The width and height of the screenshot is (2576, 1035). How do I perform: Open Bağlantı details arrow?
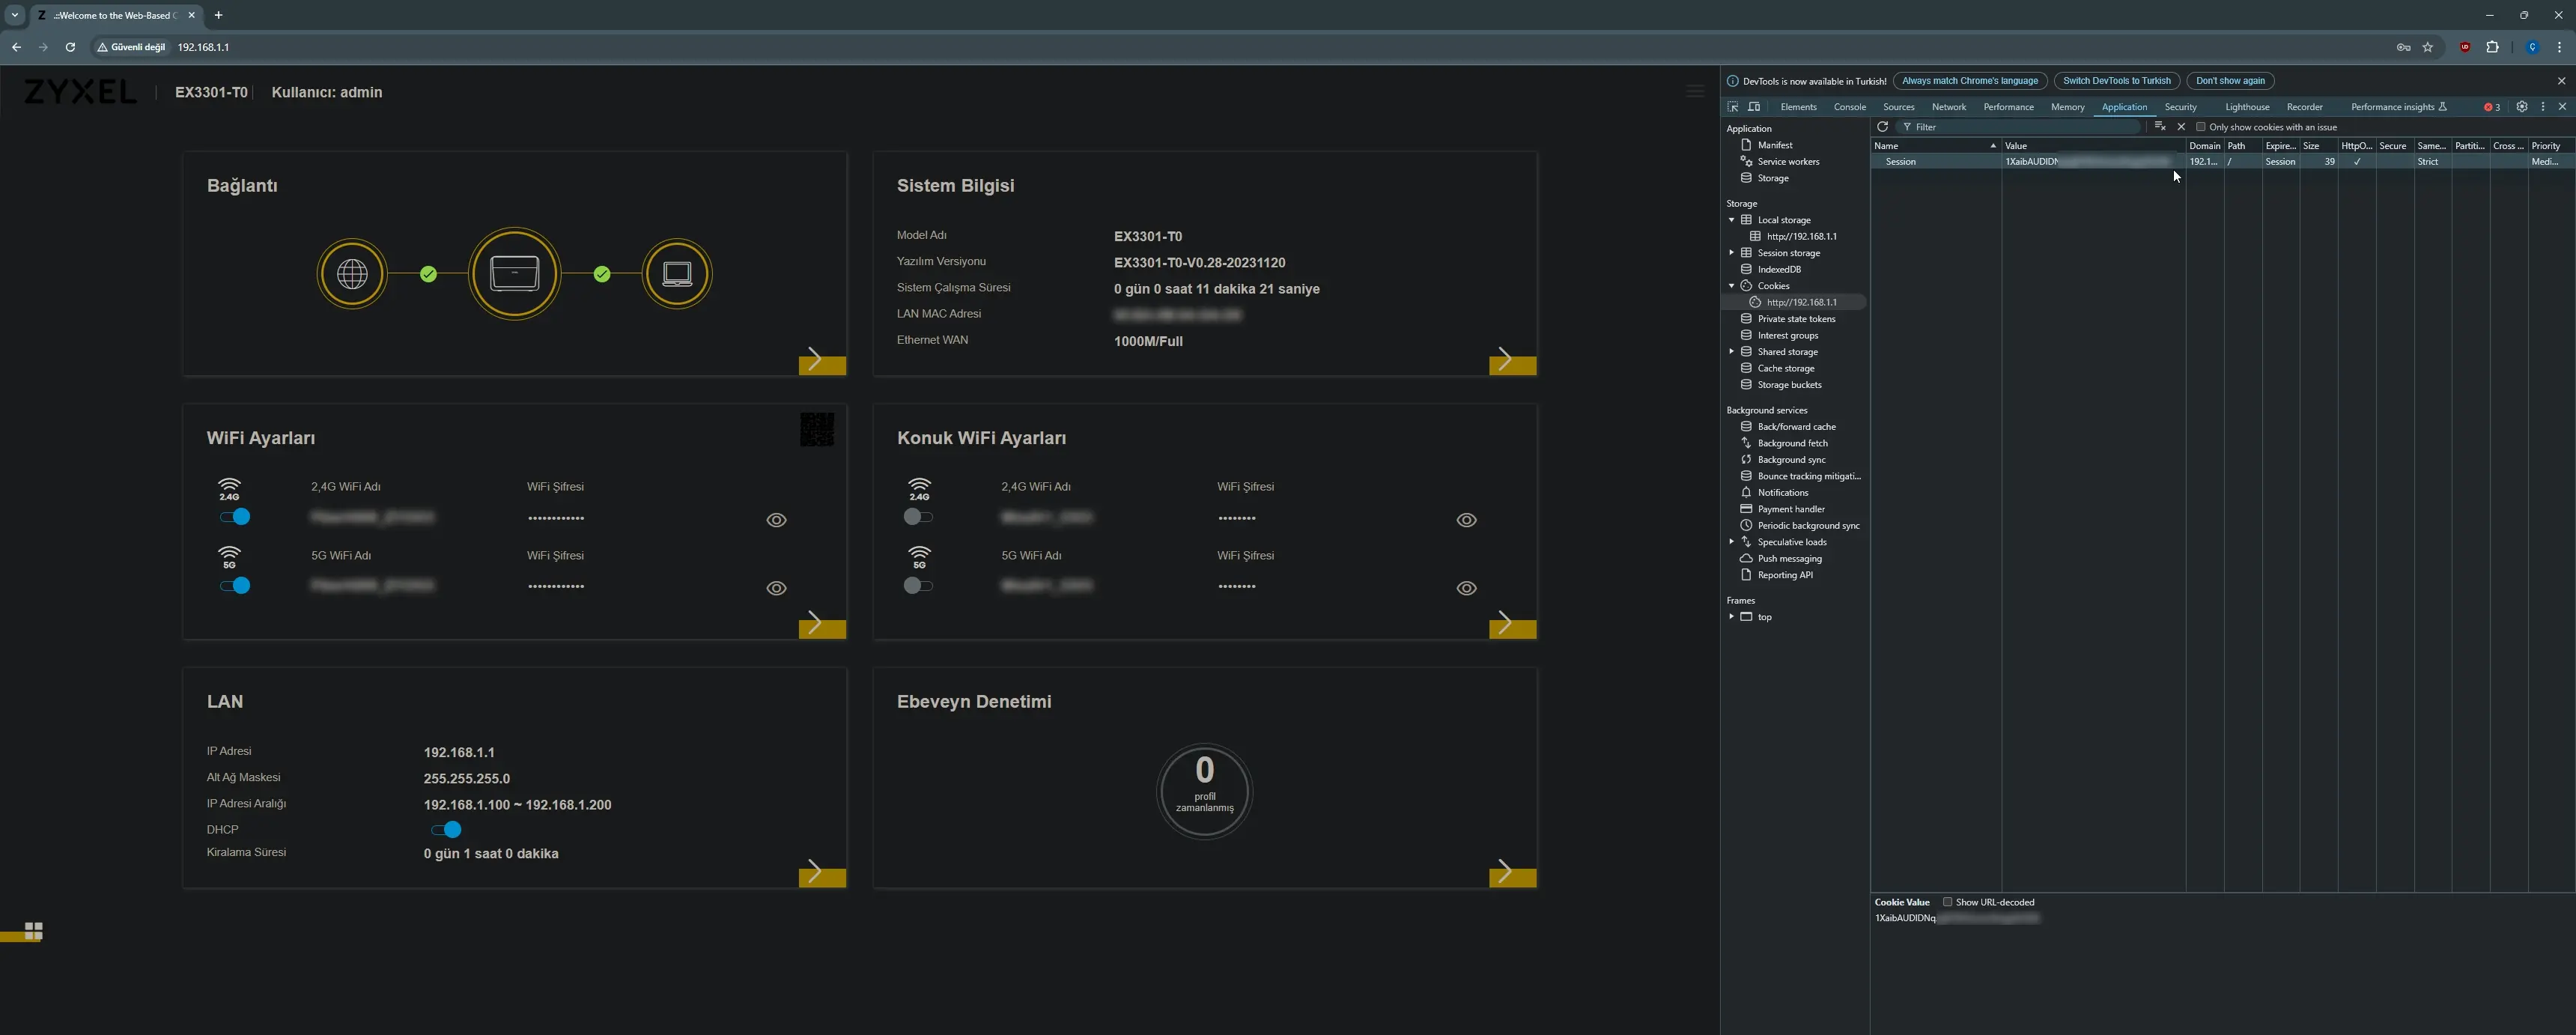point(822,361)
